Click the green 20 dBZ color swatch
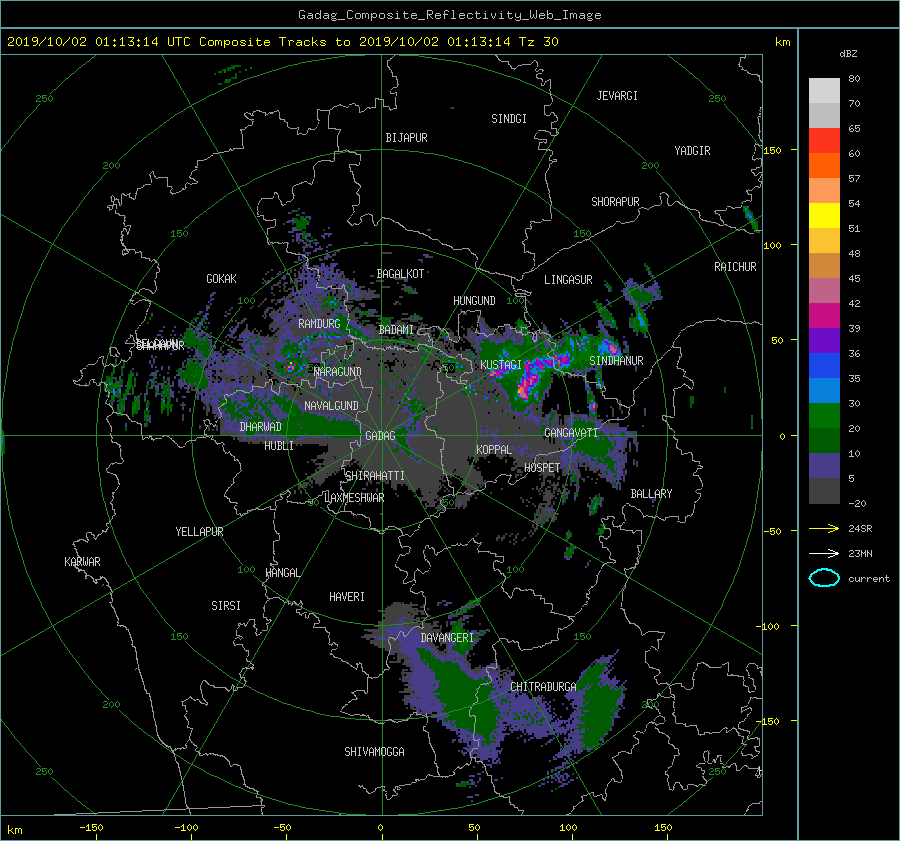 (x=824, y=415)
